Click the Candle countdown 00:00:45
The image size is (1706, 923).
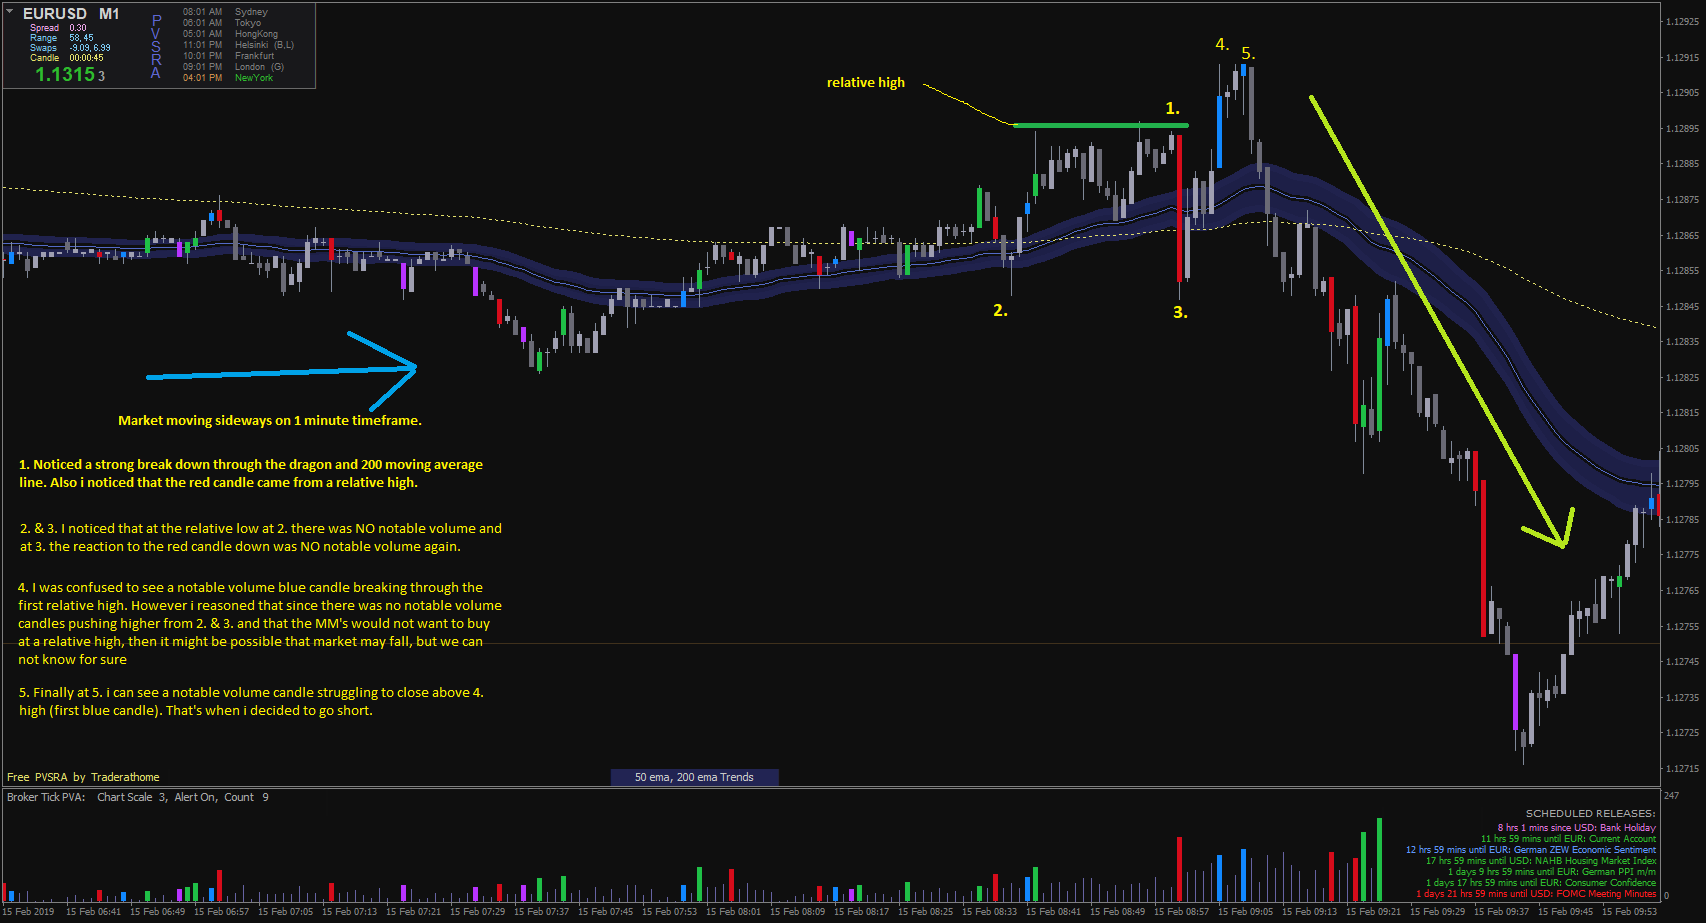(x=86, y=58)
